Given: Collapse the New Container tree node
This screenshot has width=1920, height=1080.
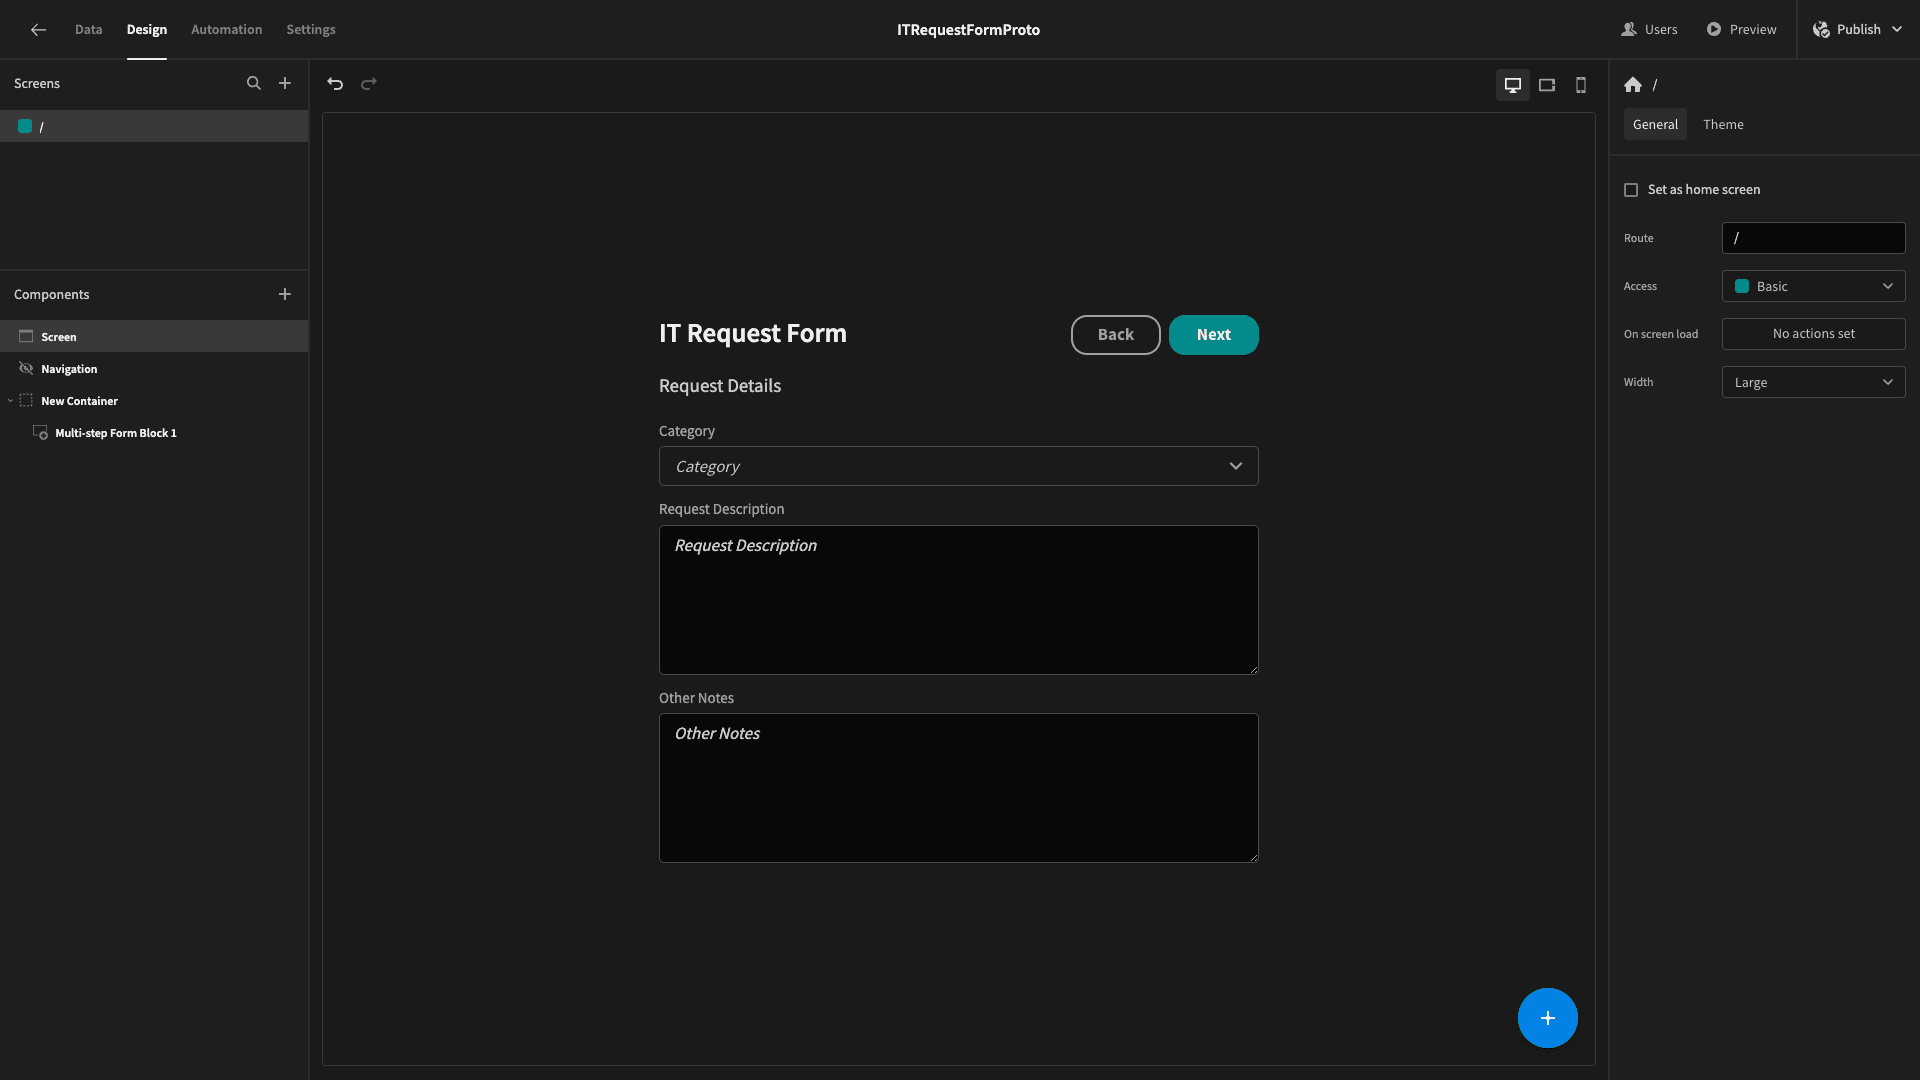Looking at the screenshot, I should pyautogui.click(x=11, y=401).
